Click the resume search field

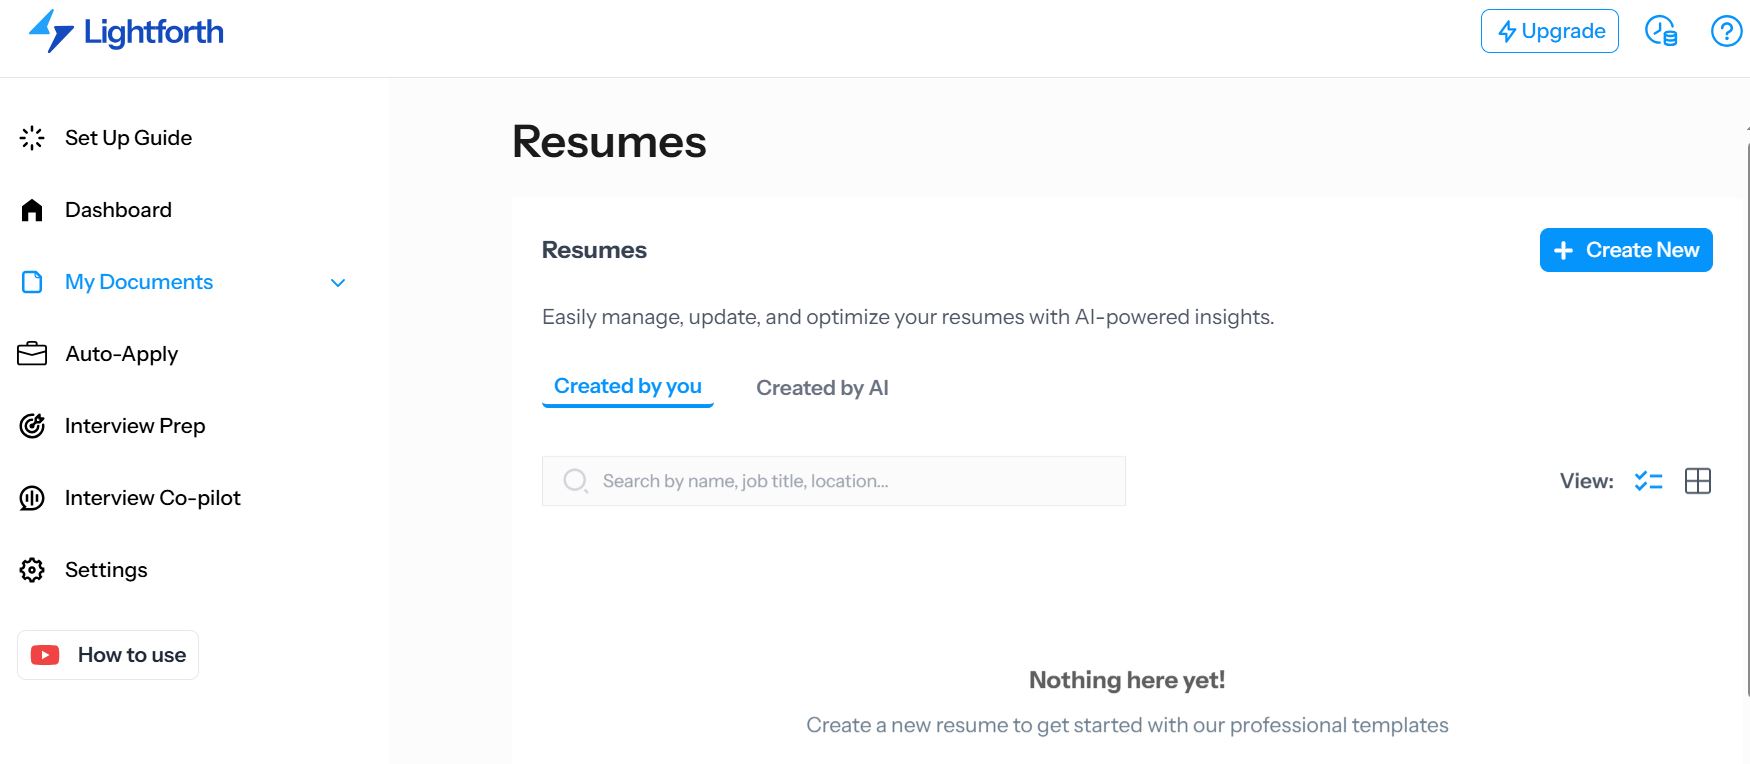[834, 481]
